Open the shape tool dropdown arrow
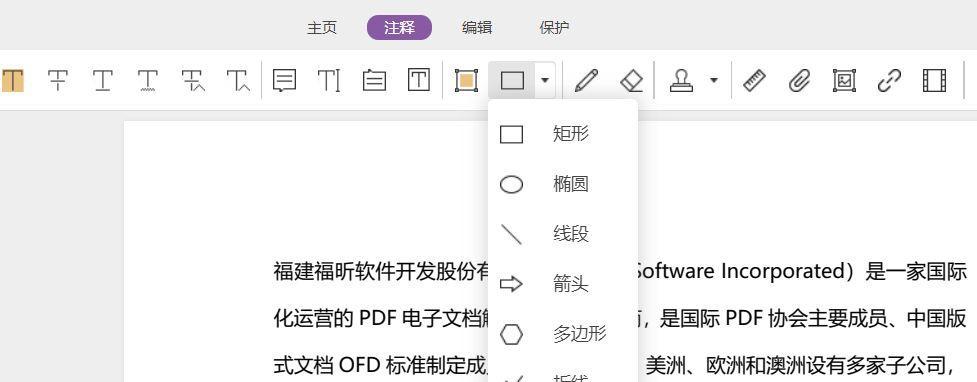This screenshot has width=977, height=382. coord(545,80)
